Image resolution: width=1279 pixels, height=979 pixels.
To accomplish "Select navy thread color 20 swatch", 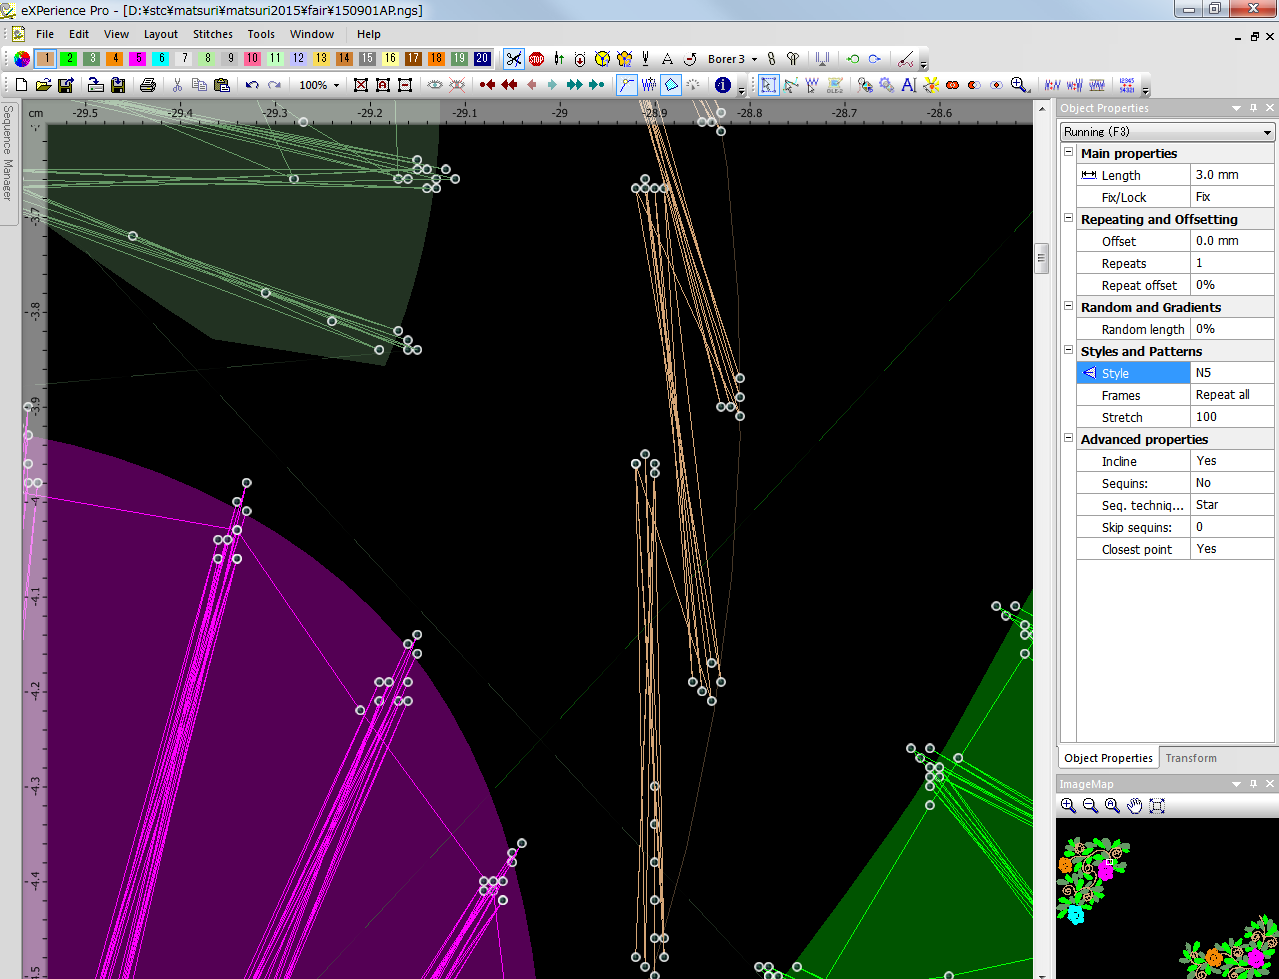I will pyautogui.click(x=482, y=59).
